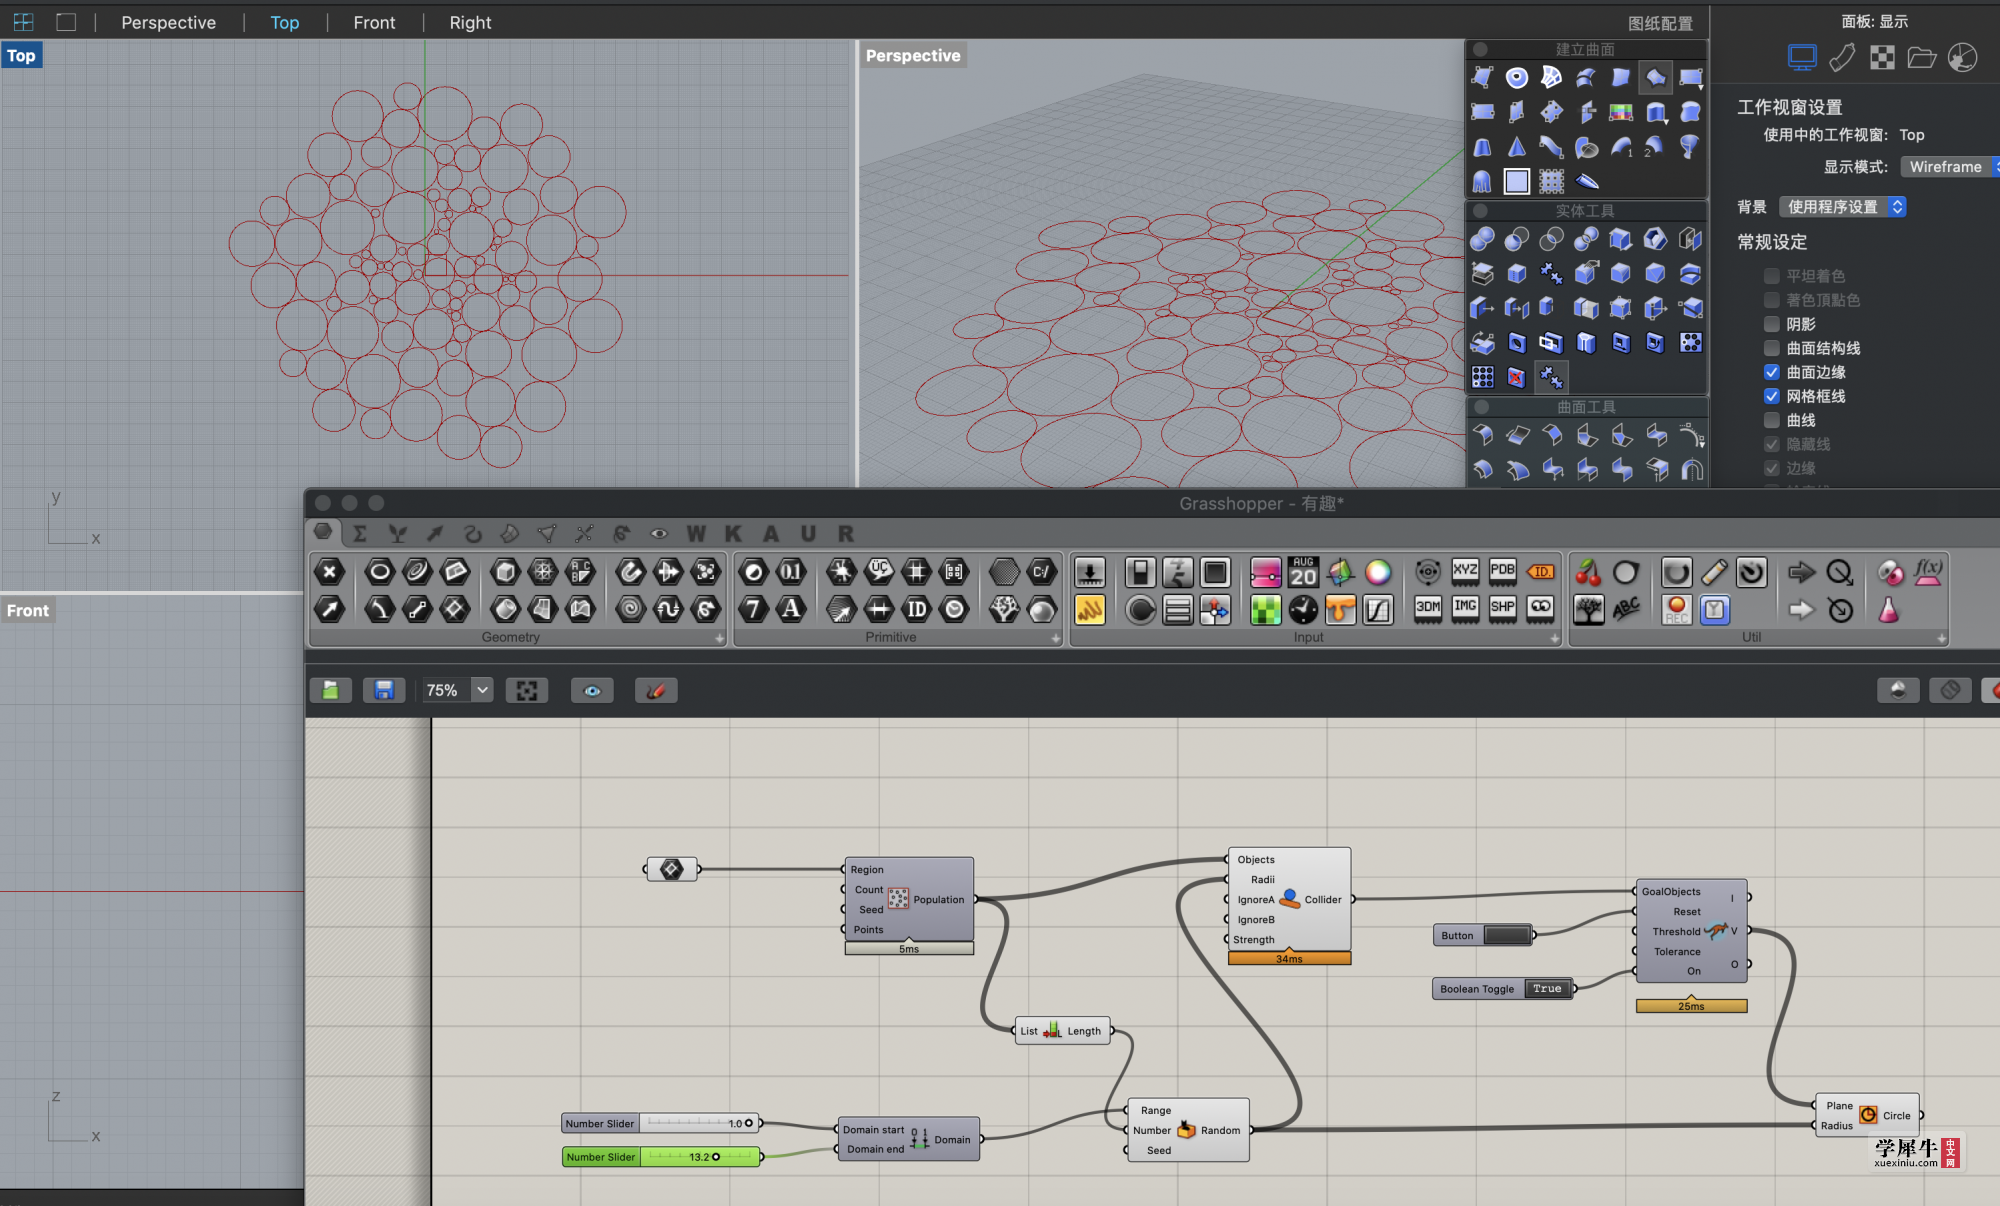
Task: Show the four-viewport layout button
Action: (x=23, y=22)
